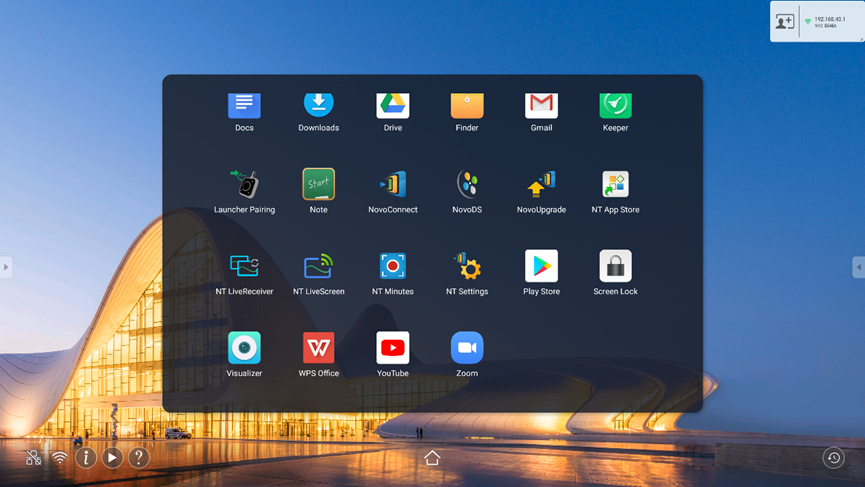
Task: Open the NovoDS app
Action: [467, 184]
